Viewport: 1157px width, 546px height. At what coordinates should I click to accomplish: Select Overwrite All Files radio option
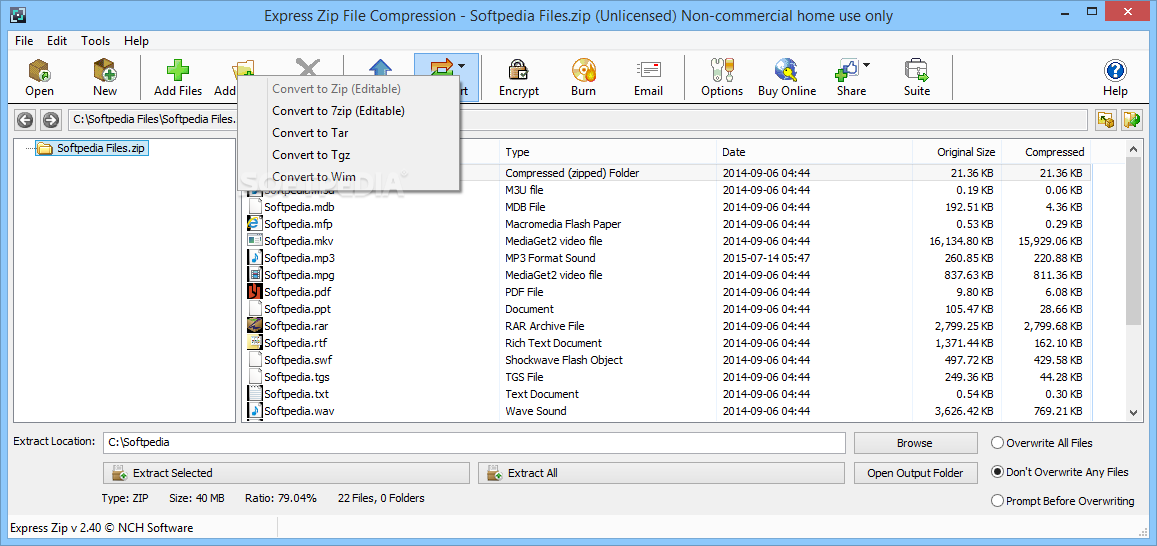click(998, 443)
